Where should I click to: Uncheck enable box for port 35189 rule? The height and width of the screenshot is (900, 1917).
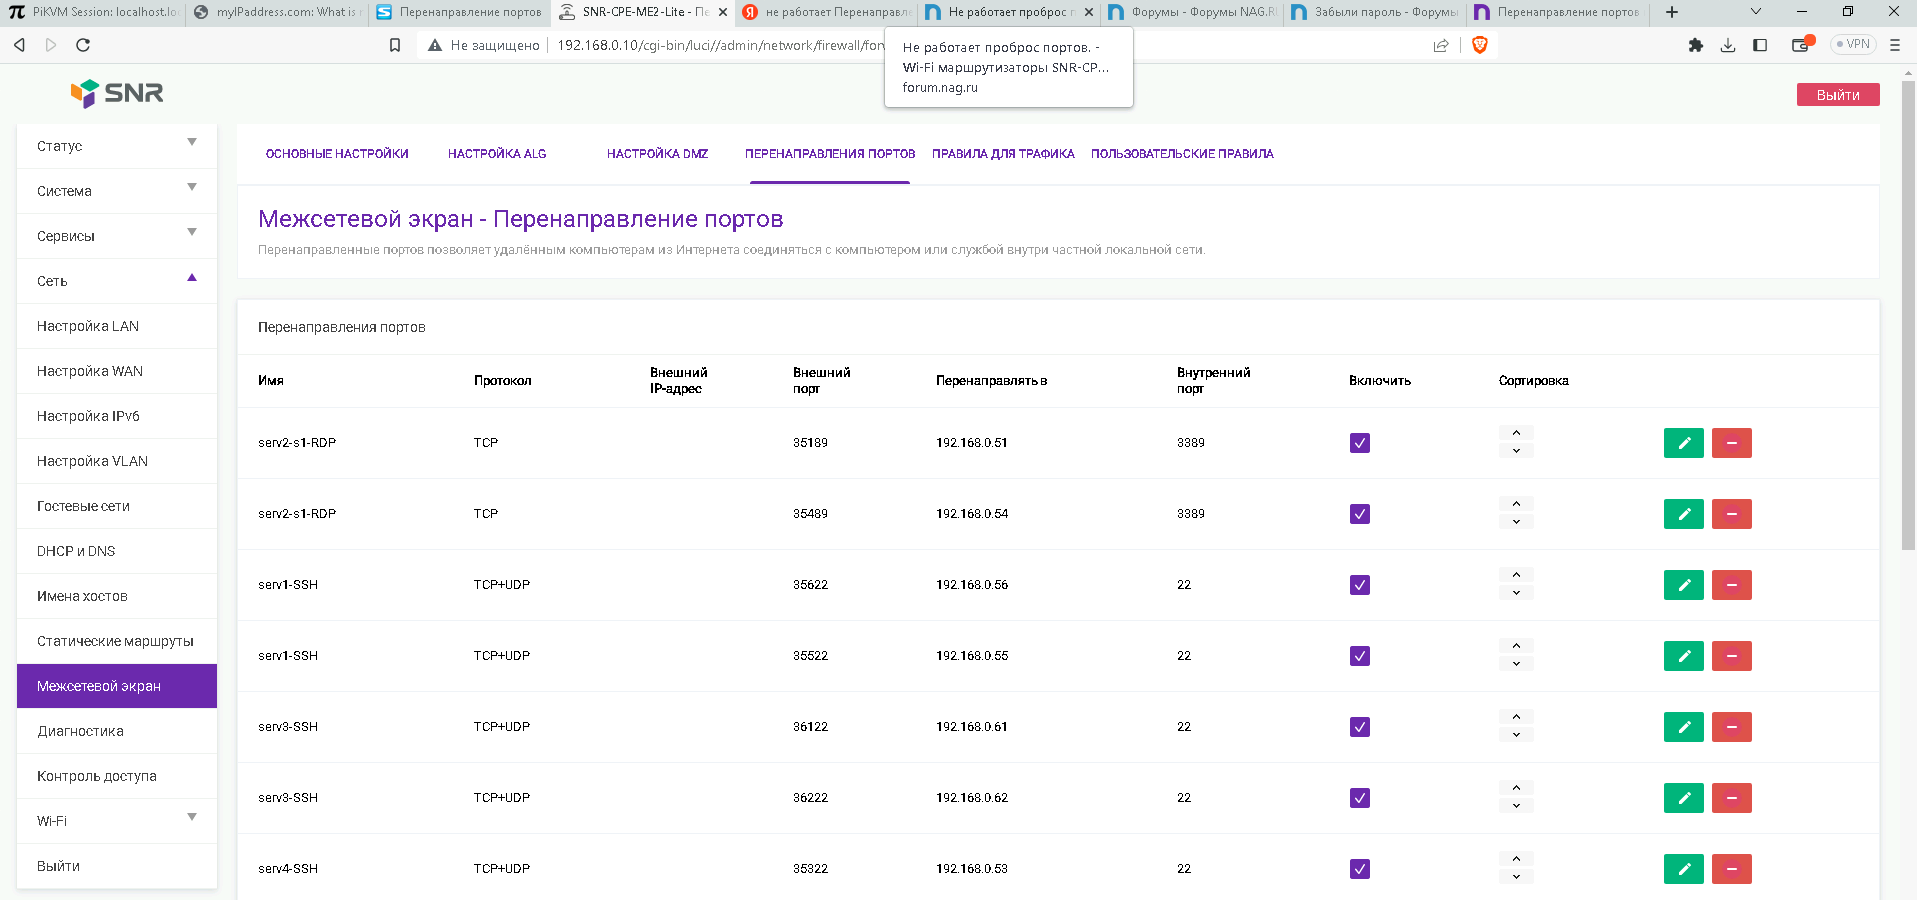pyautogui.click(x=1359, y=443)
